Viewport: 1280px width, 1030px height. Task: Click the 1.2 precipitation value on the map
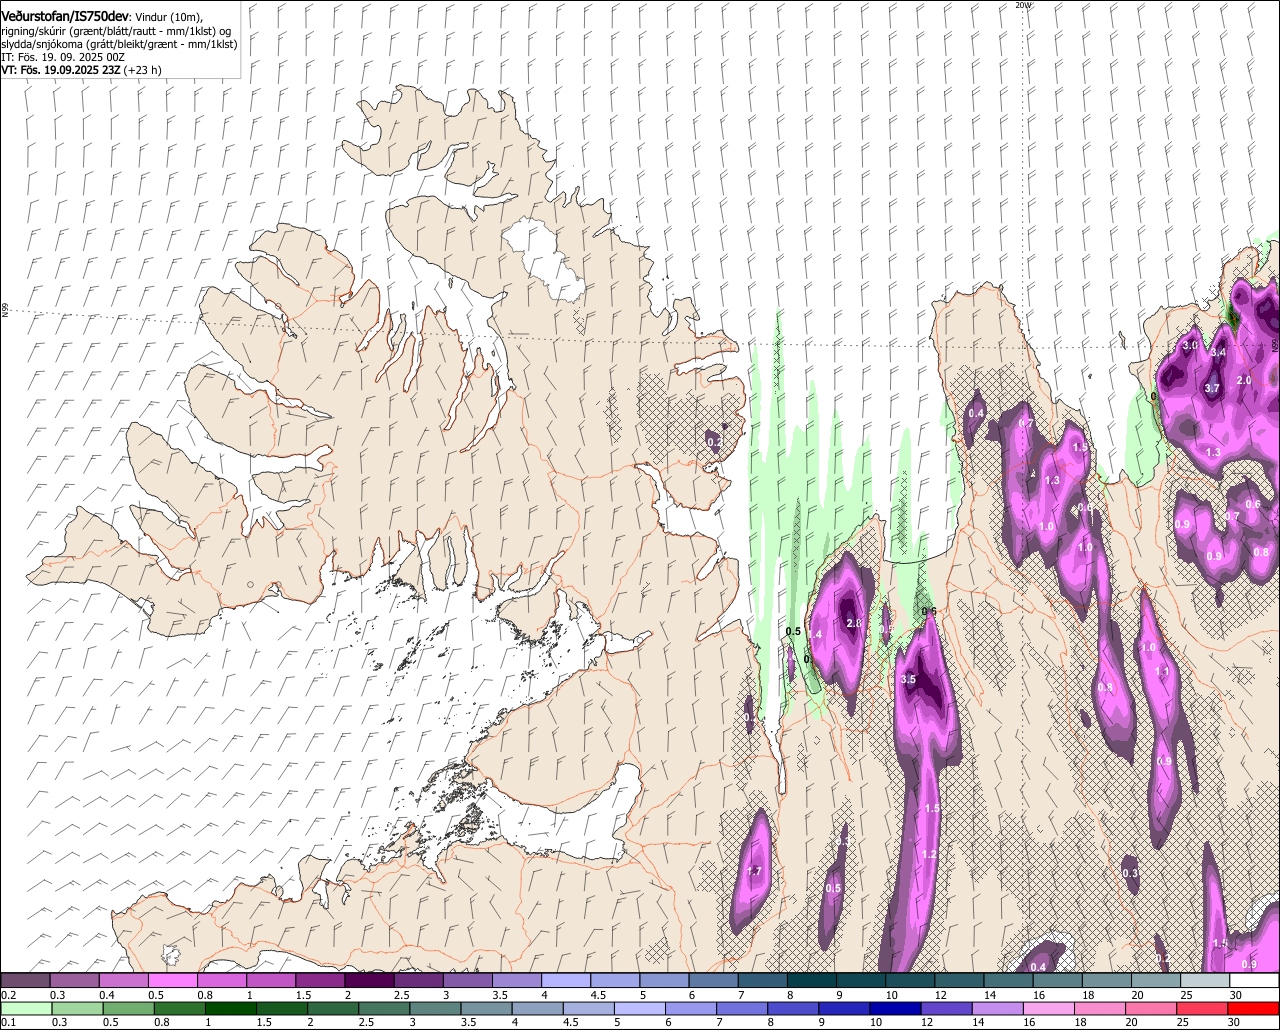click(x=930, y=855)
